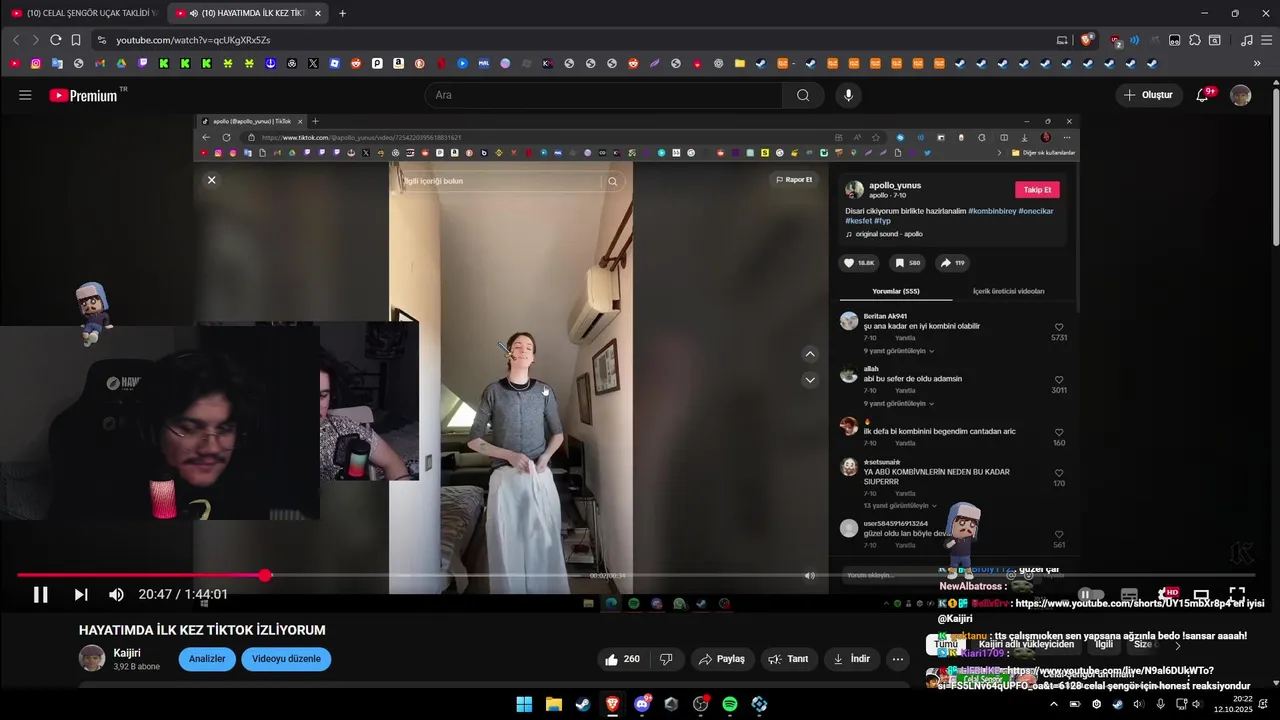Open the X (Twitter) bookmark icon
The height and width of the screenshot is (720, 1280).
(313, 63)
